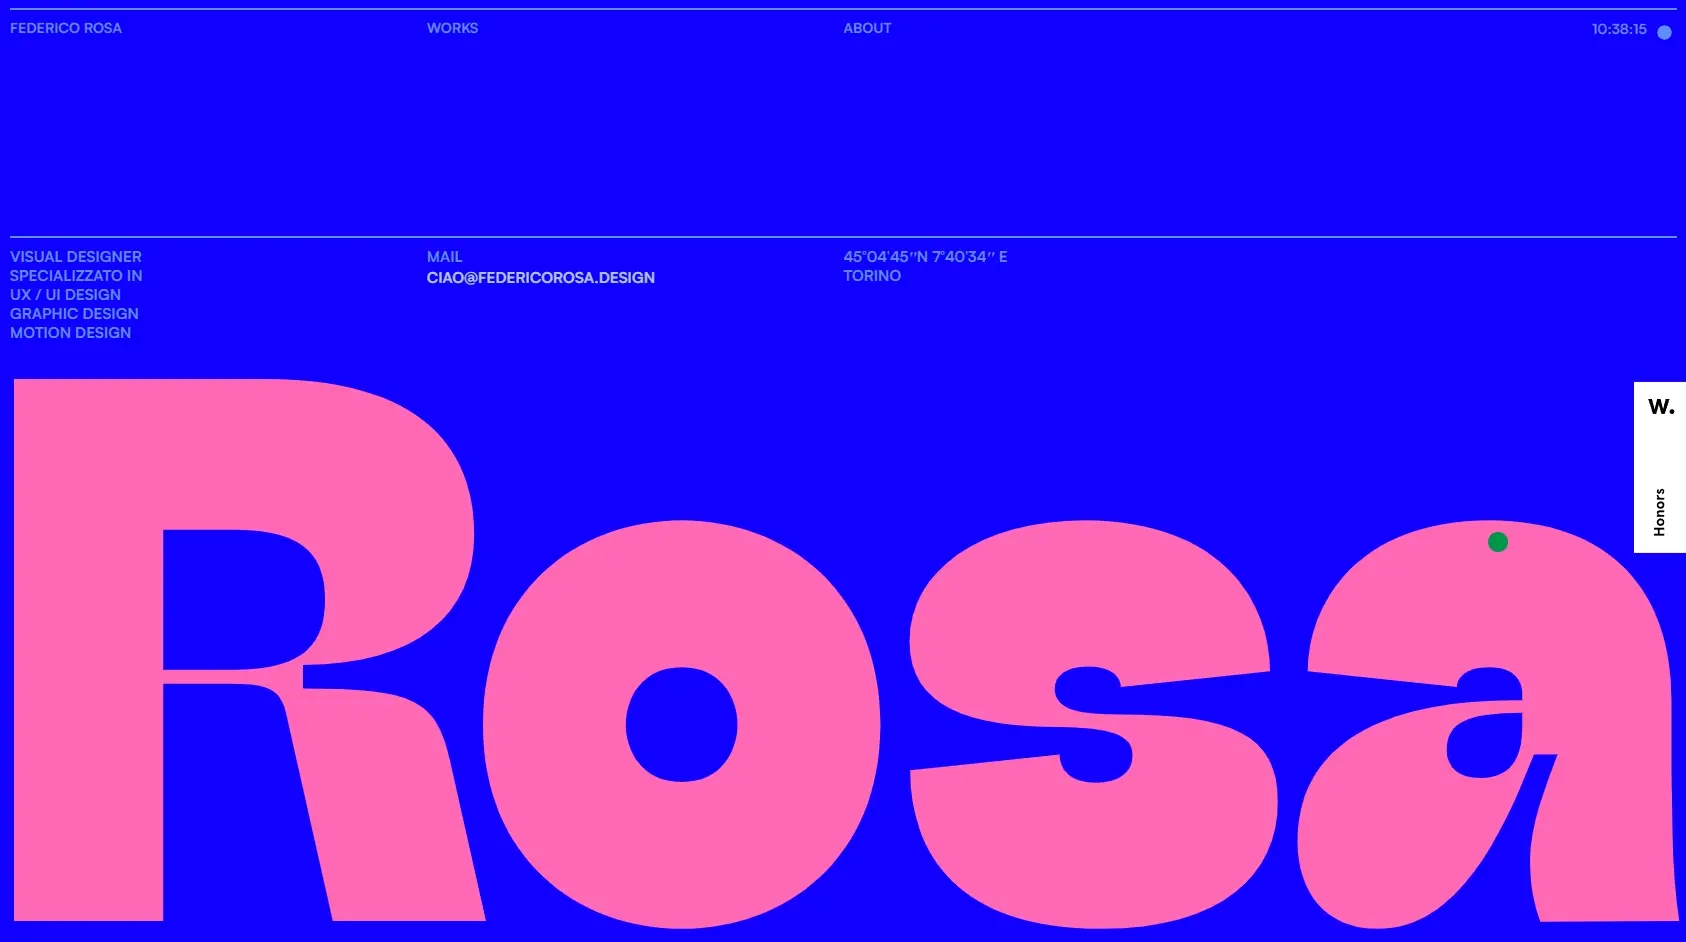Screen dimensions: 1686x942
Task: Click the GRAPHIC DESIGN text
Action: click(74, 314)
